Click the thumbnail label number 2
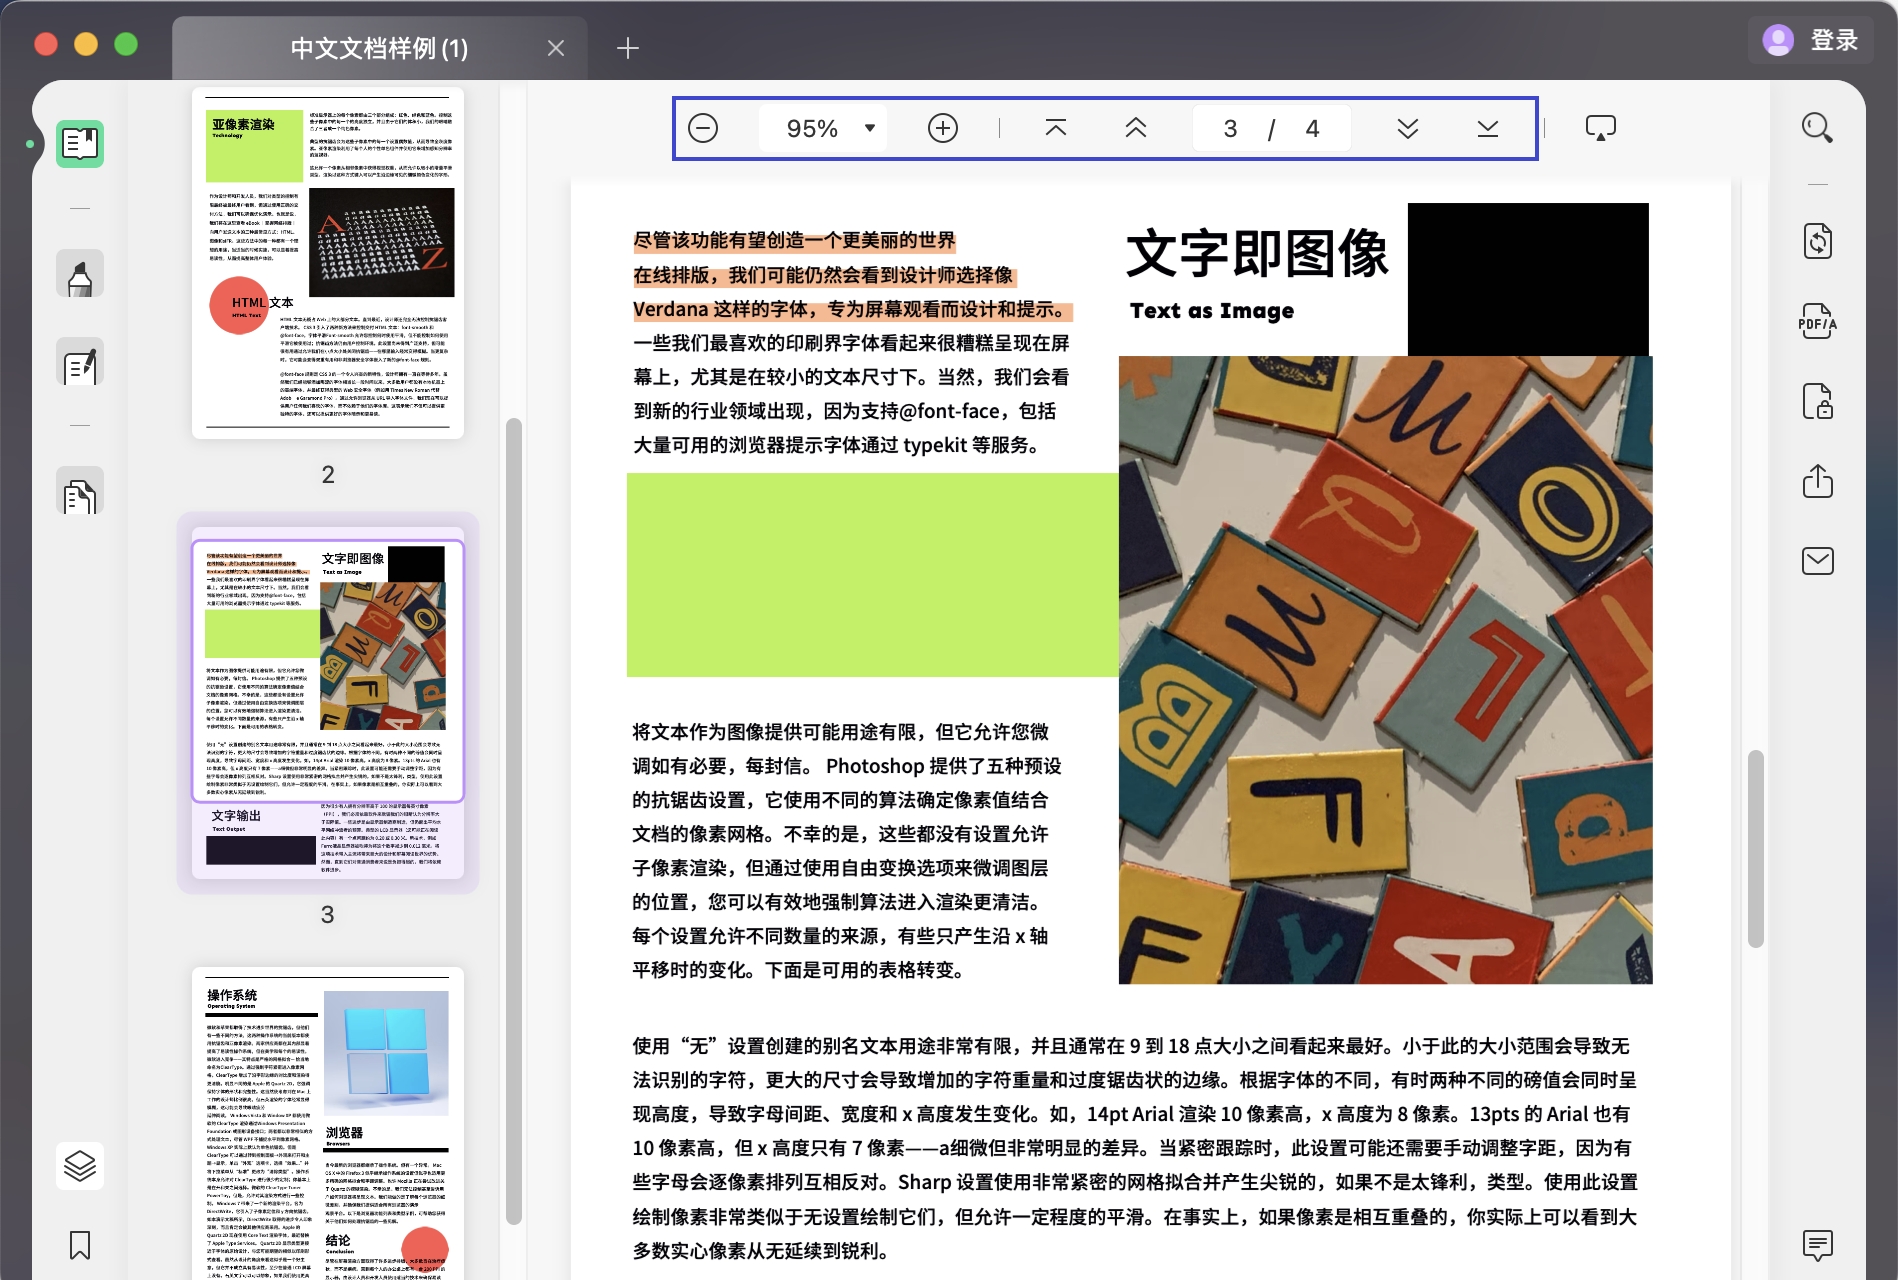This screenshot has height=1280, width=1898. point(328,474)
